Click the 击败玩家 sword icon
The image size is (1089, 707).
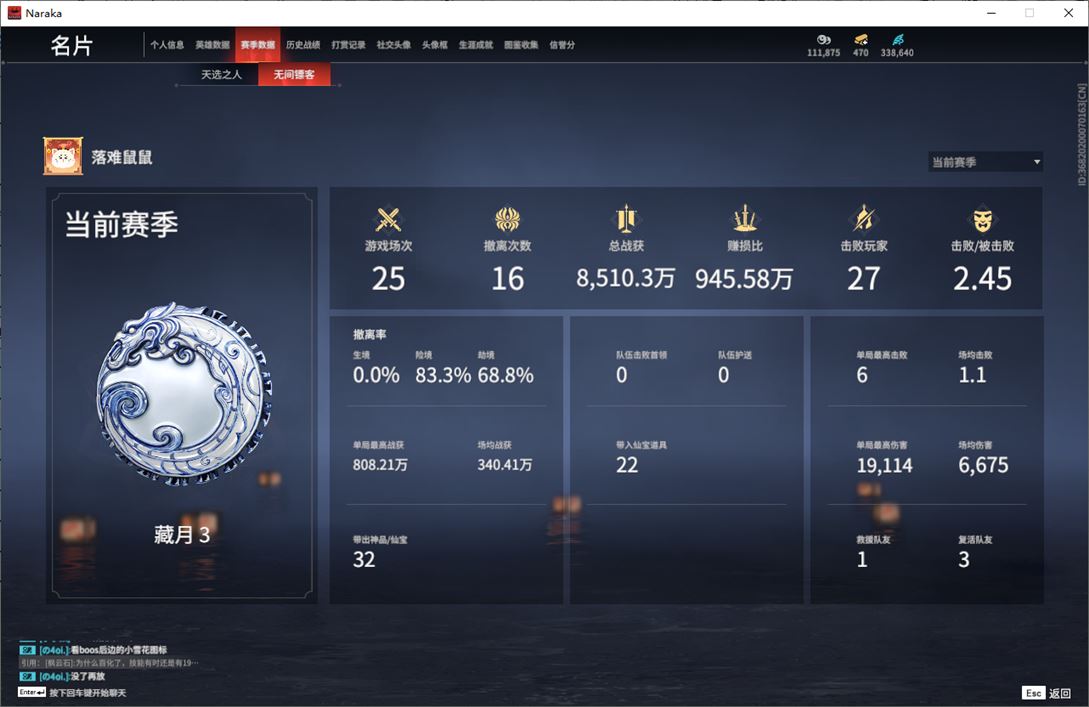pyautogui.click(x=863, y=219)
